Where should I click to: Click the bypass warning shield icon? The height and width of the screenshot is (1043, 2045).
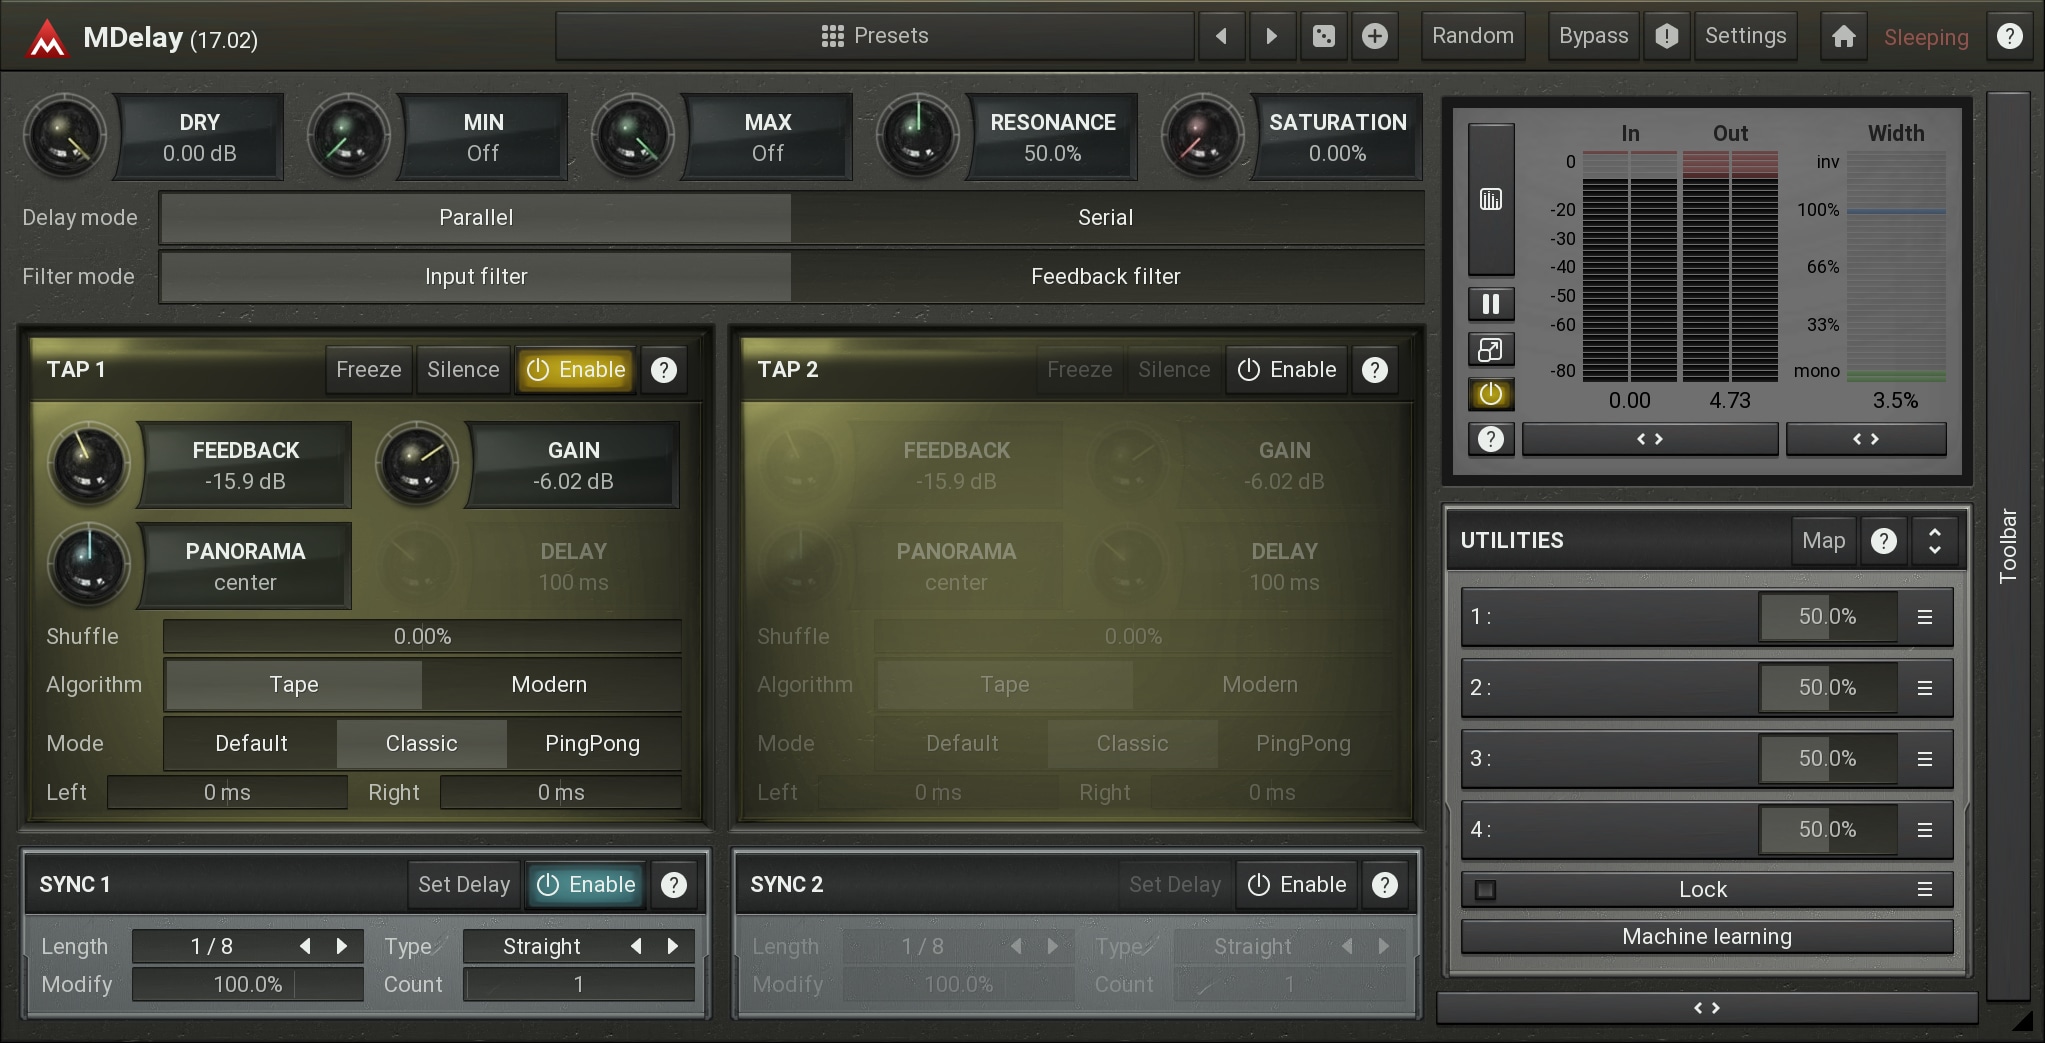(1666, 37)
